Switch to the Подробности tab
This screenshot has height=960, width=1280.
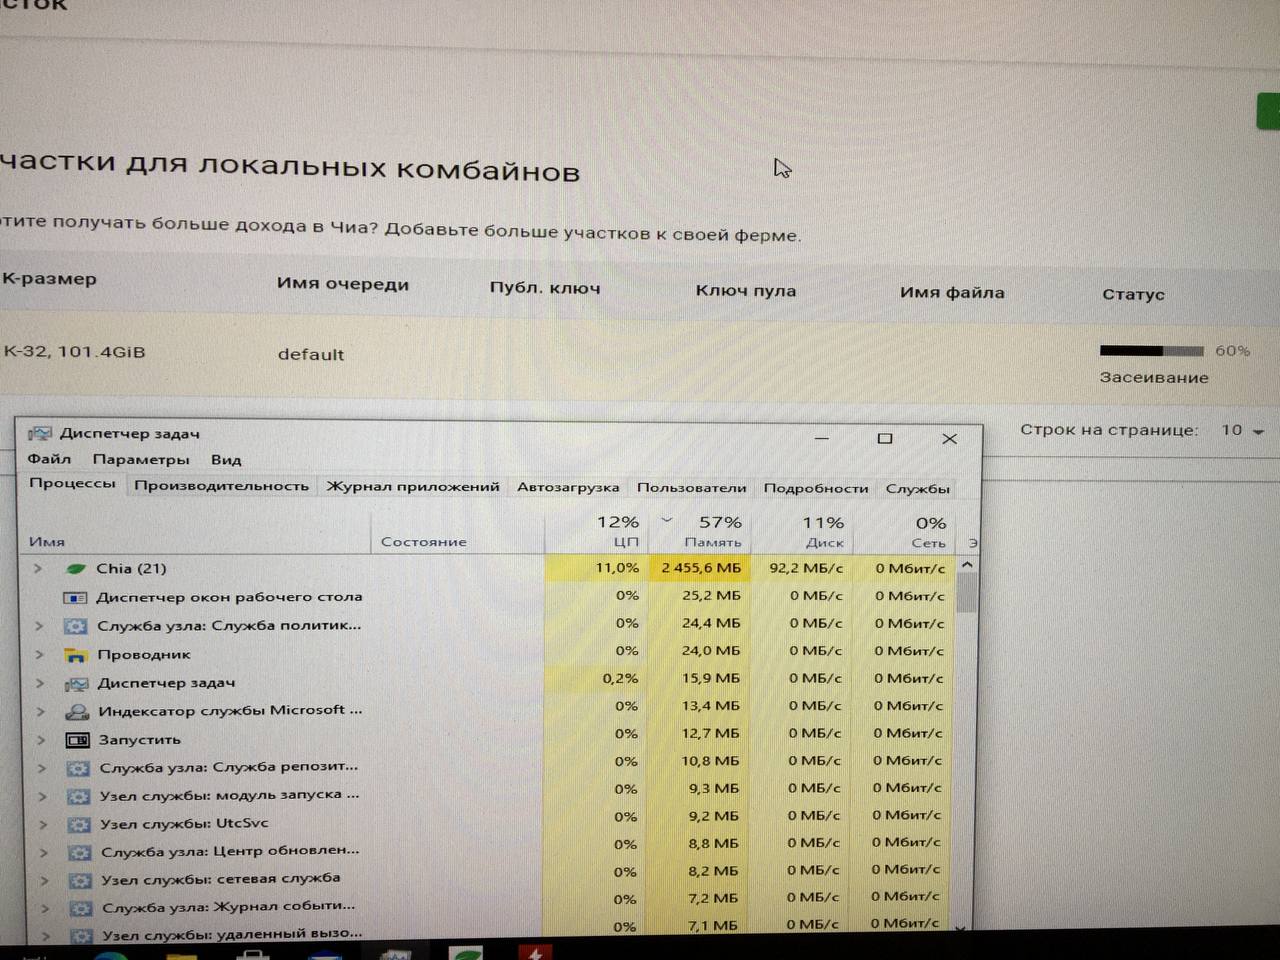point(816,488)
